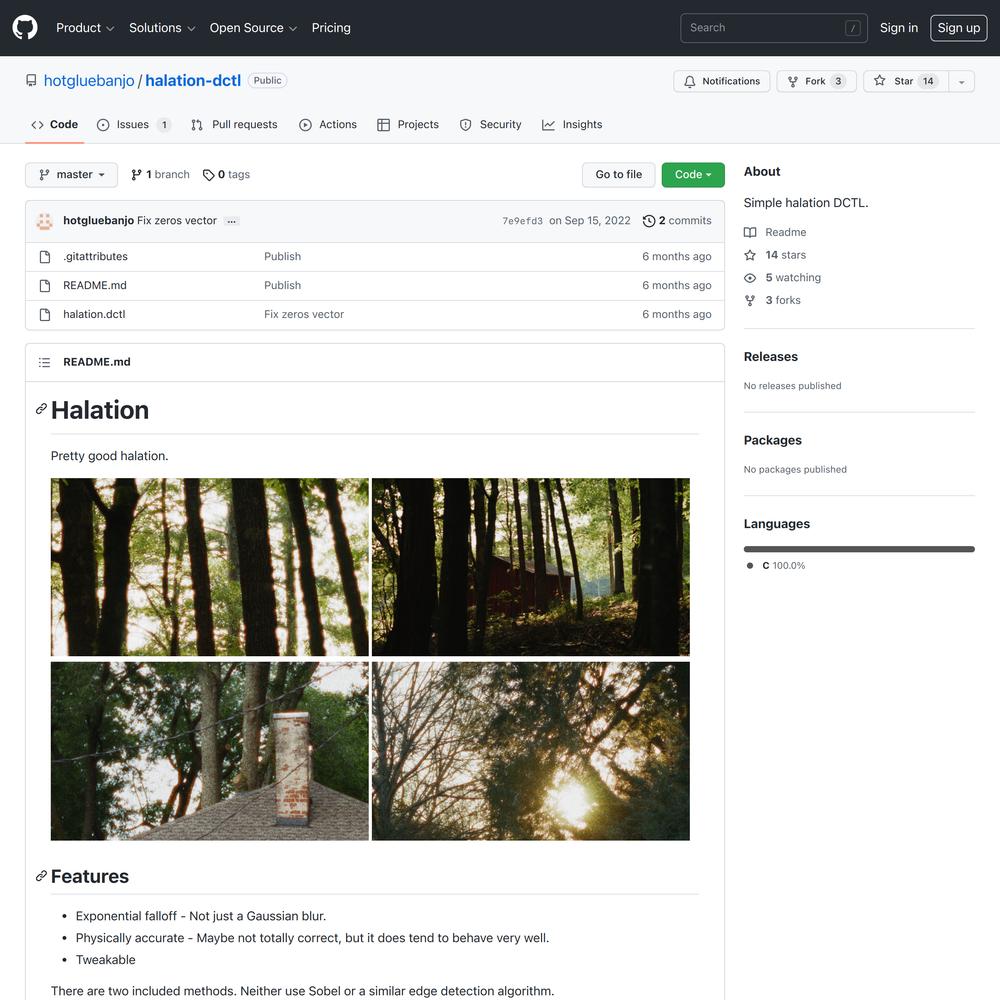Click the file icon beside halation.dctl

coord(45,315)
